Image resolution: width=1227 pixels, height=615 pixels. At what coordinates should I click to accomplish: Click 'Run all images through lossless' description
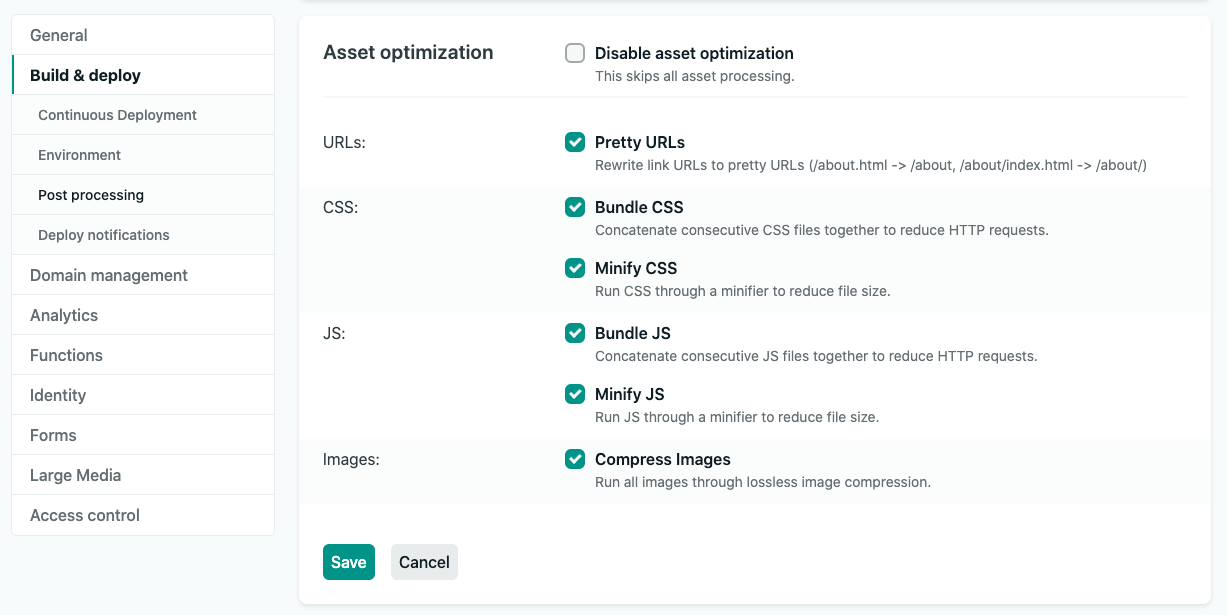click(763, 482)
